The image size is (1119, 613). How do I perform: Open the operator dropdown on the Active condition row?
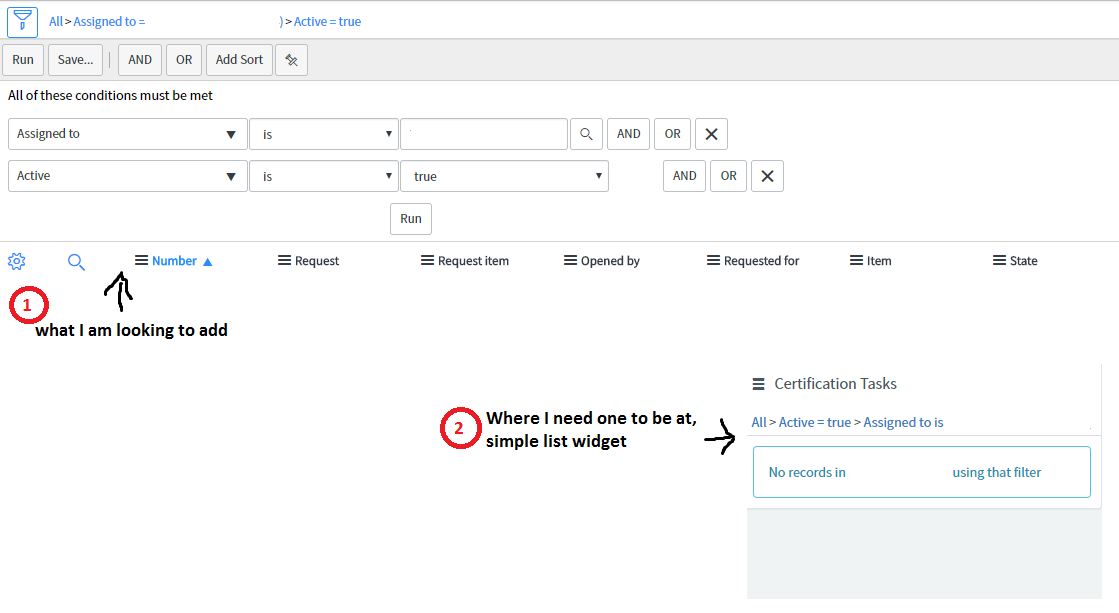click(x=323, y=175)
